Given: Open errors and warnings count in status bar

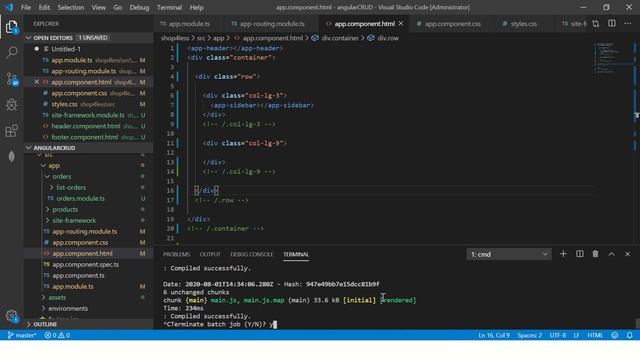Looking at the screenshot, I should (57, 335).
